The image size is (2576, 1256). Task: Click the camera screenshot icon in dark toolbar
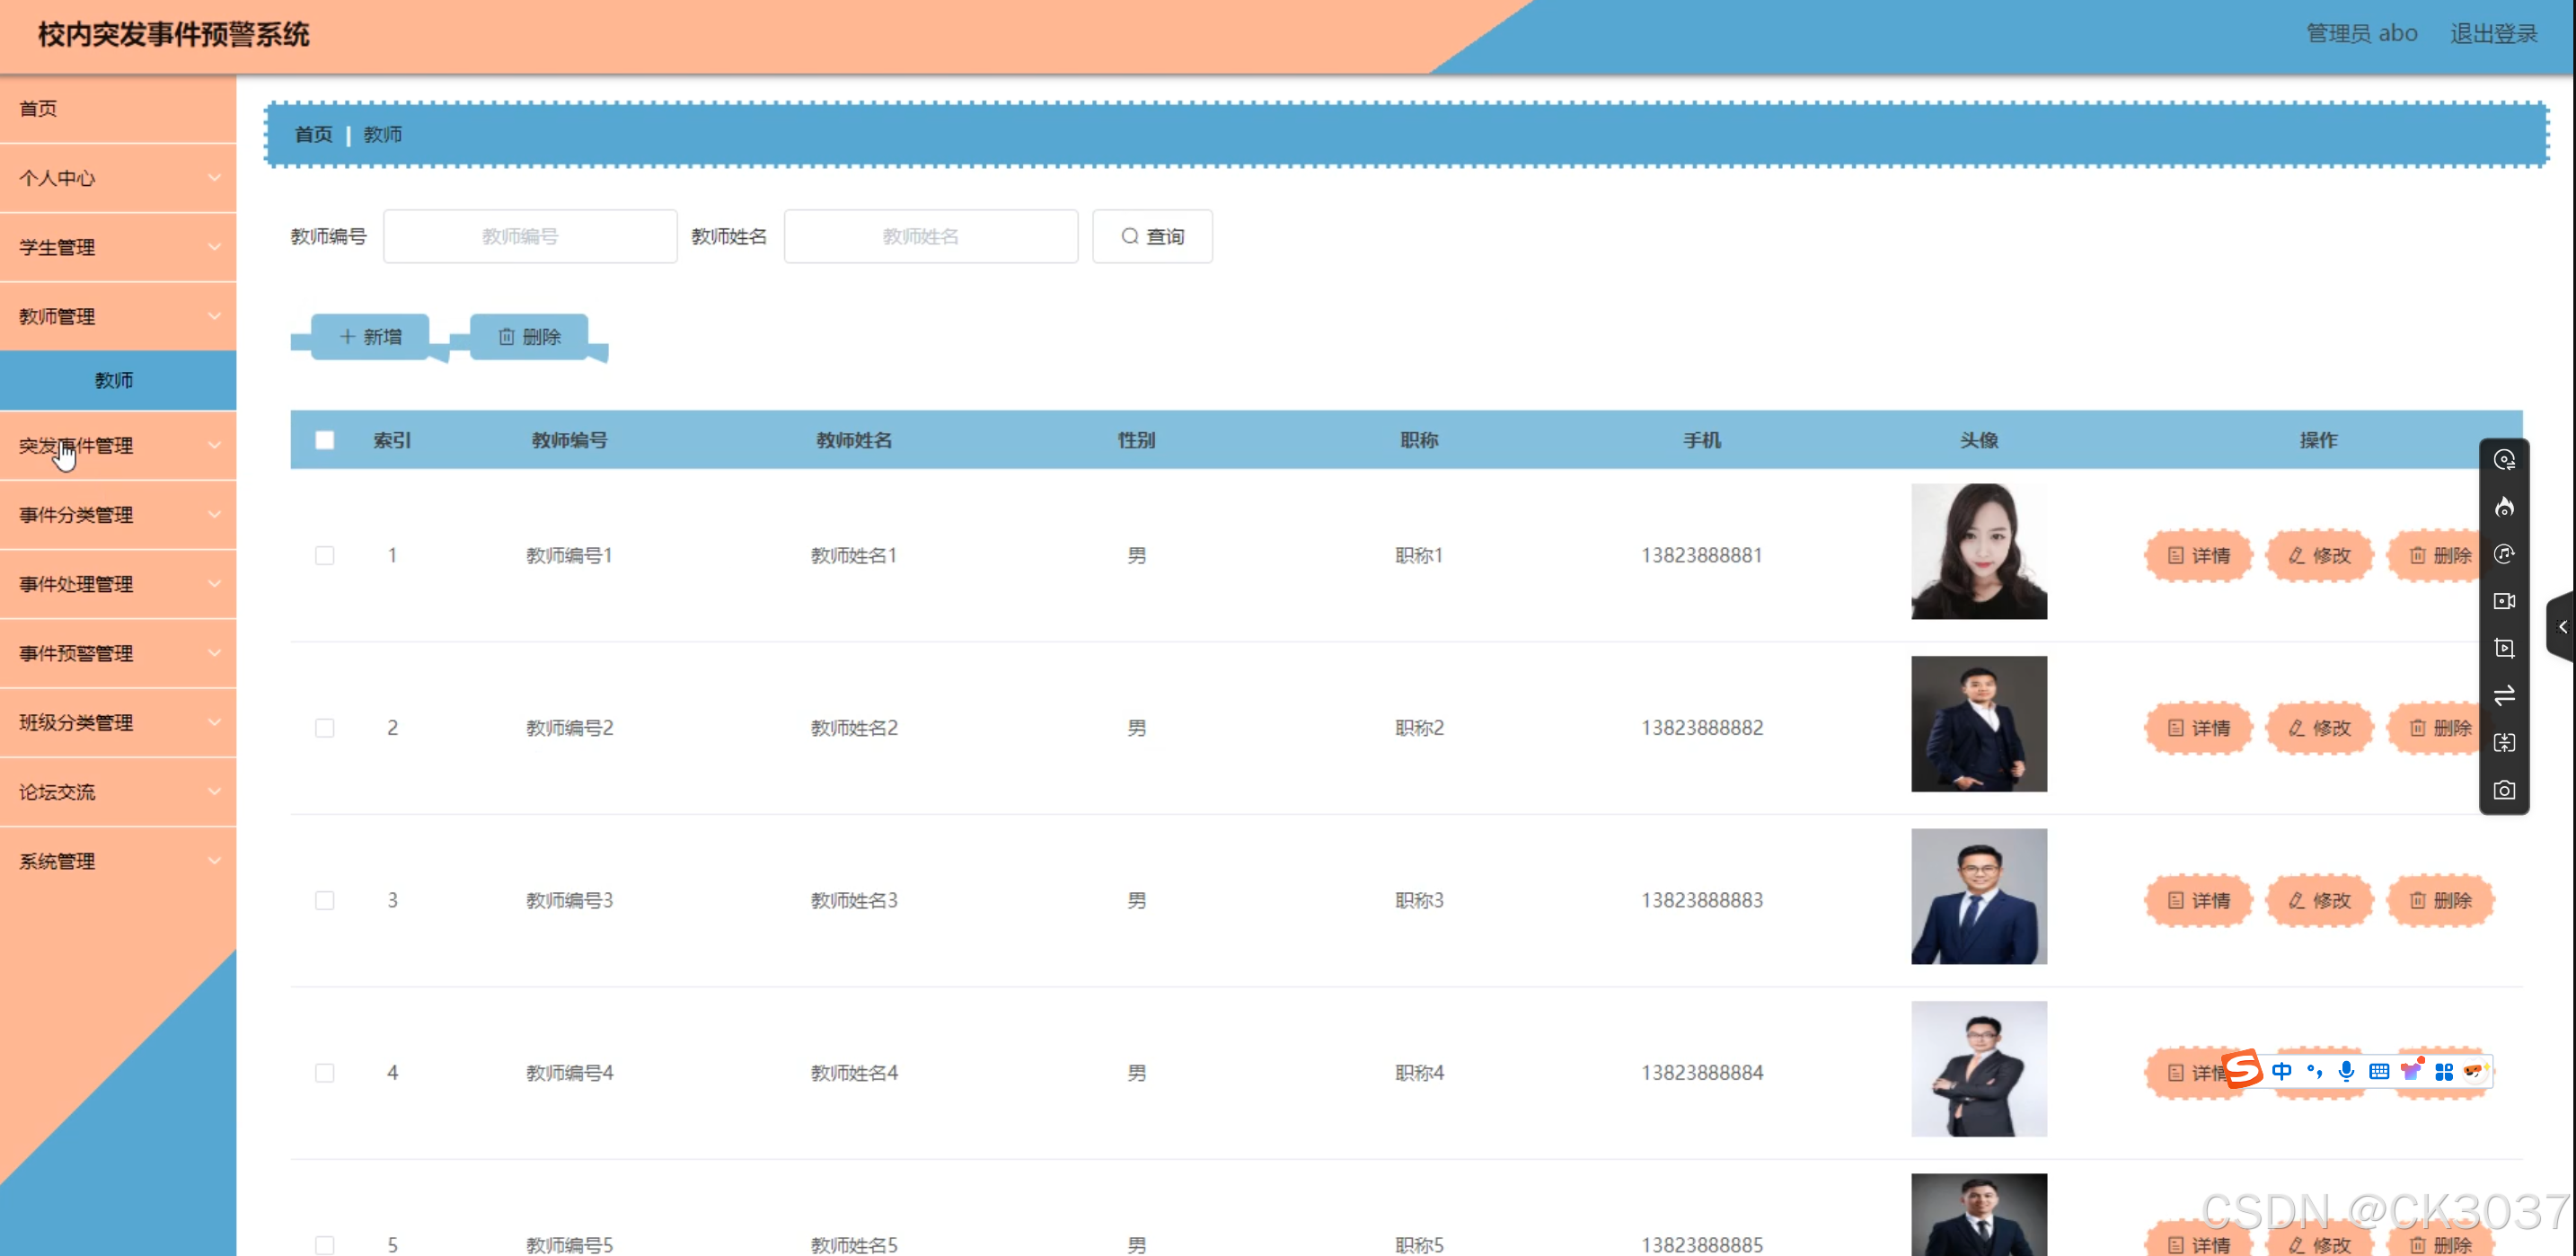point(2504,790)
